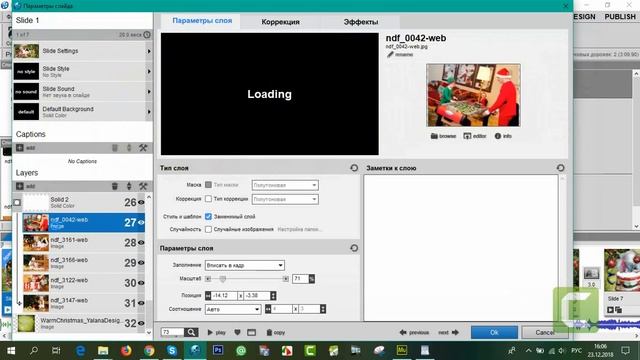Click the Масштаб slider decrease arrow
This screenshot has width=640, height=360.
pyautogui.click(x=208, y=279)
